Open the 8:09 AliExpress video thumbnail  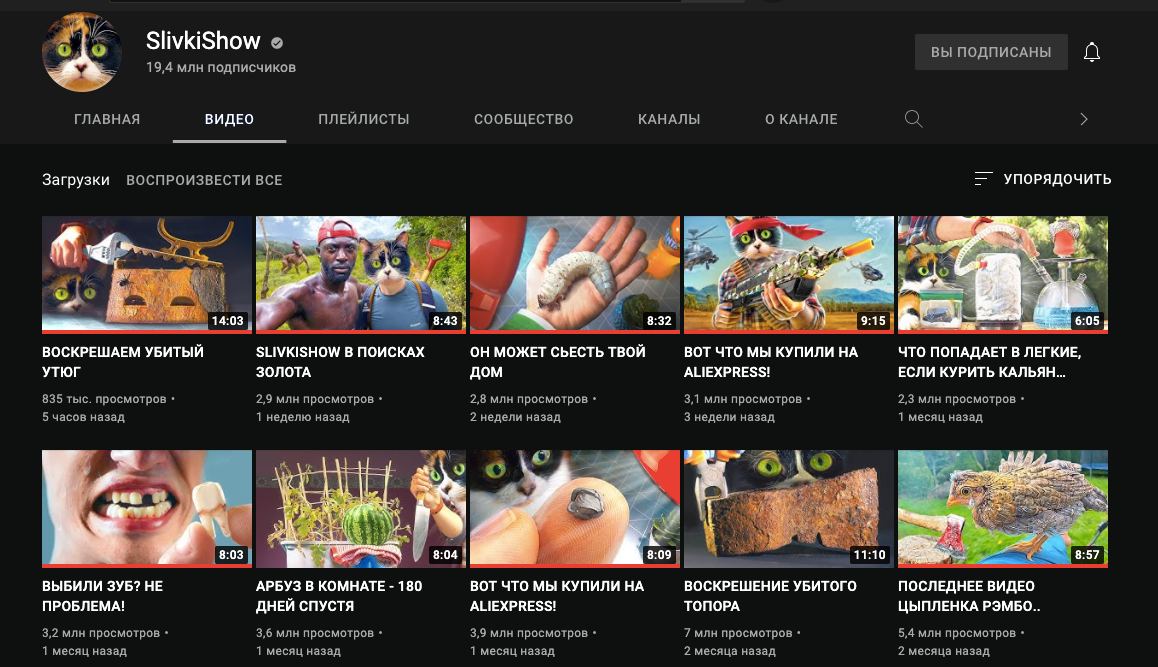coord(575,508)
